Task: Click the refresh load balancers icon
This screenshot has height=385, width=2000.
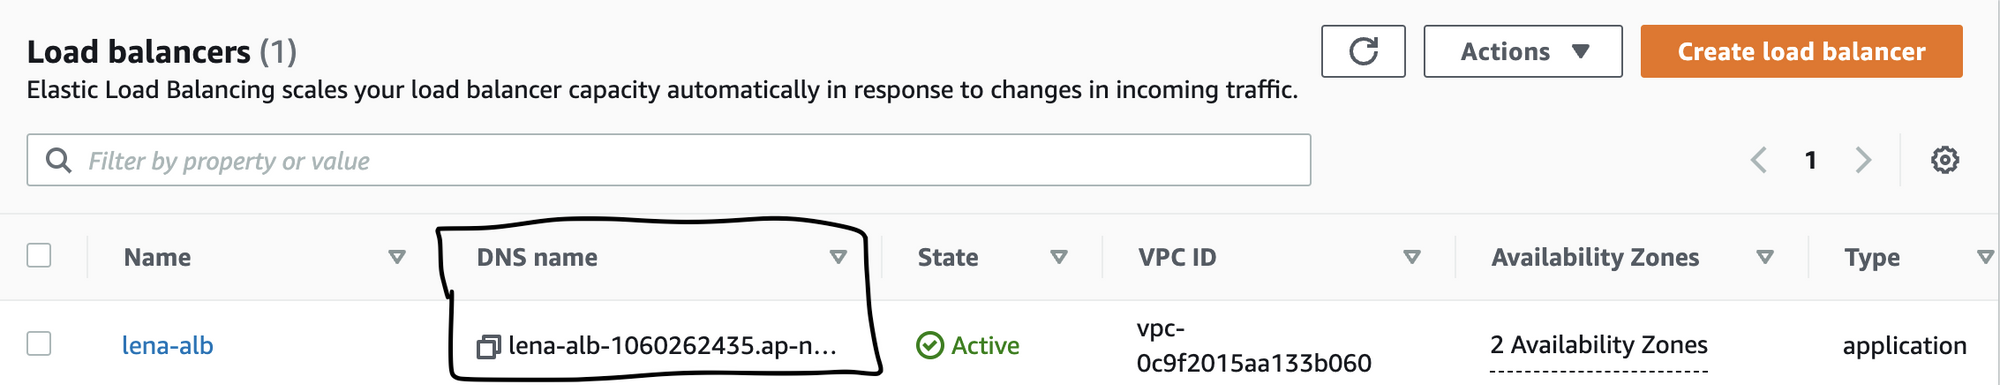Action: click(1363, 51)
